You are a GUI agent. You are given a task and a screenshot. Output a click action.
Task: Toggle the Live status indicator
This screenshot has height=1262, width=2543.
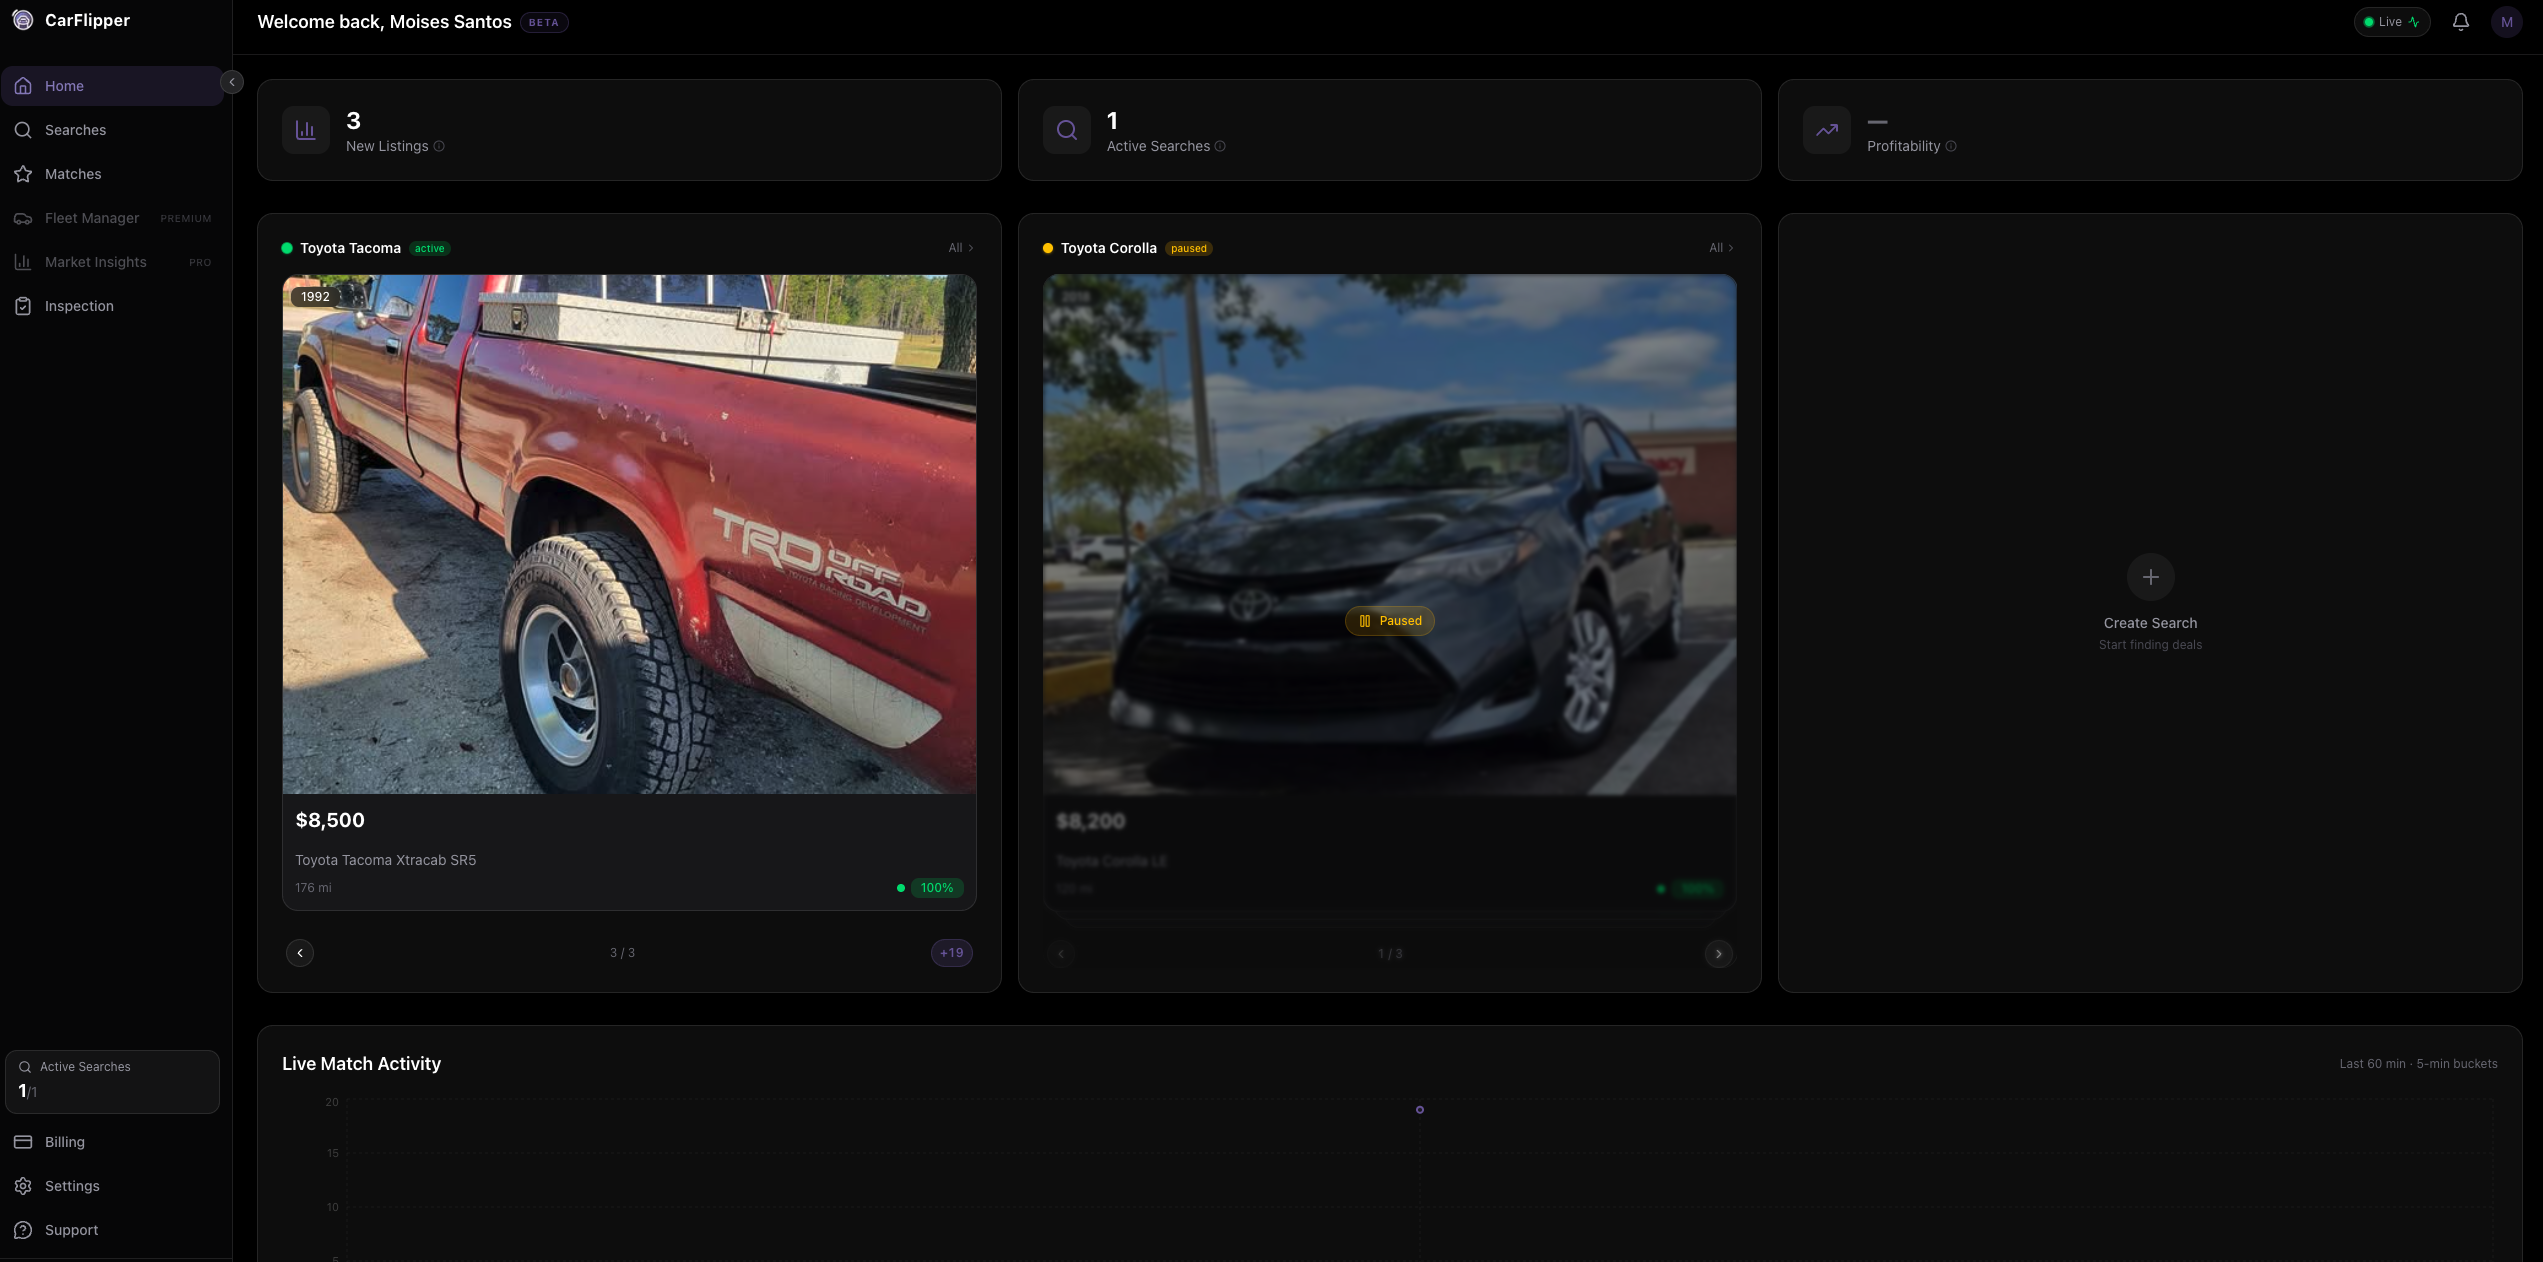click(x=2391, y=22)
